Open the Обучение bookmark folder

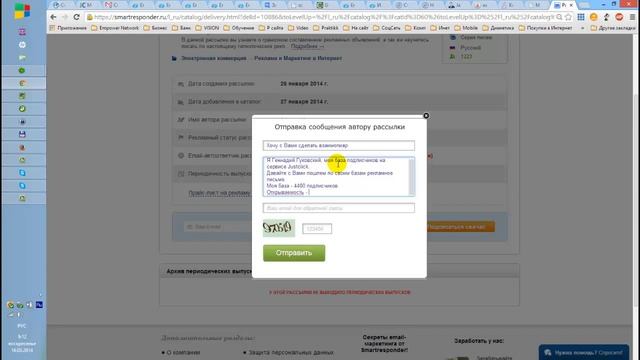239,28
